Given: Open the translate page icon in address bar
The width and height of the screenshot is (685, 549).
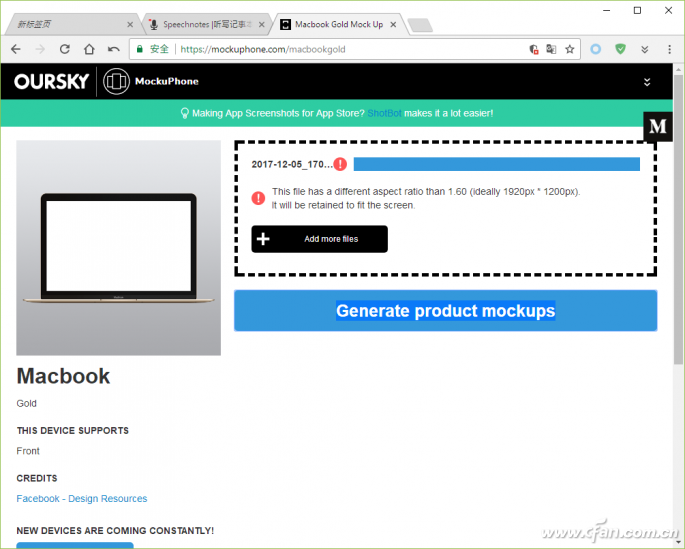Looking at the screenshot, I should 551,49.
